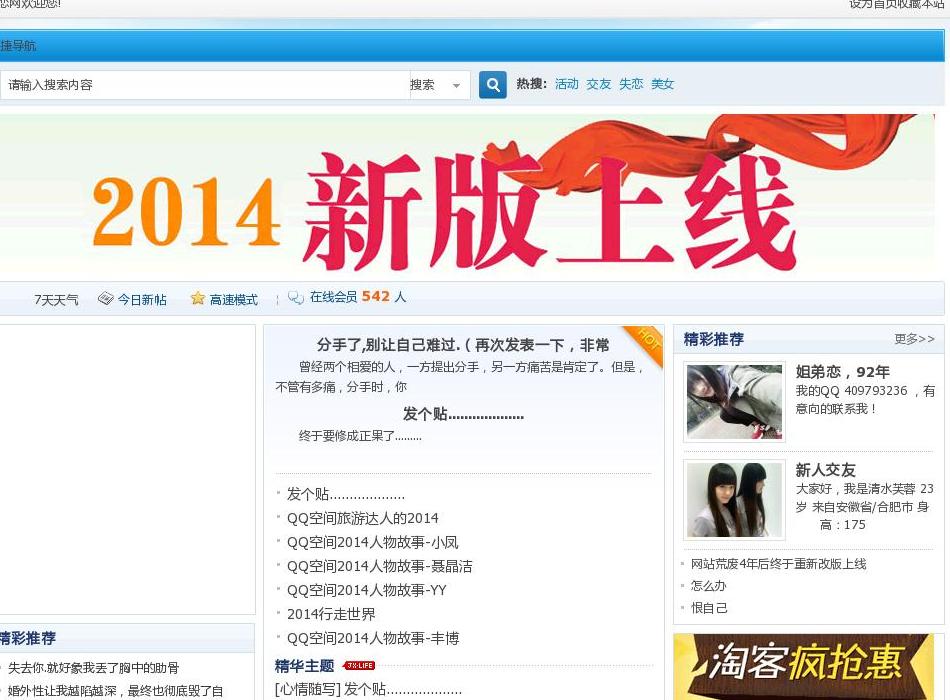Open 新人交友 post title
The height and width of the screenshot is (700, 950).
(x=825, y=470)
